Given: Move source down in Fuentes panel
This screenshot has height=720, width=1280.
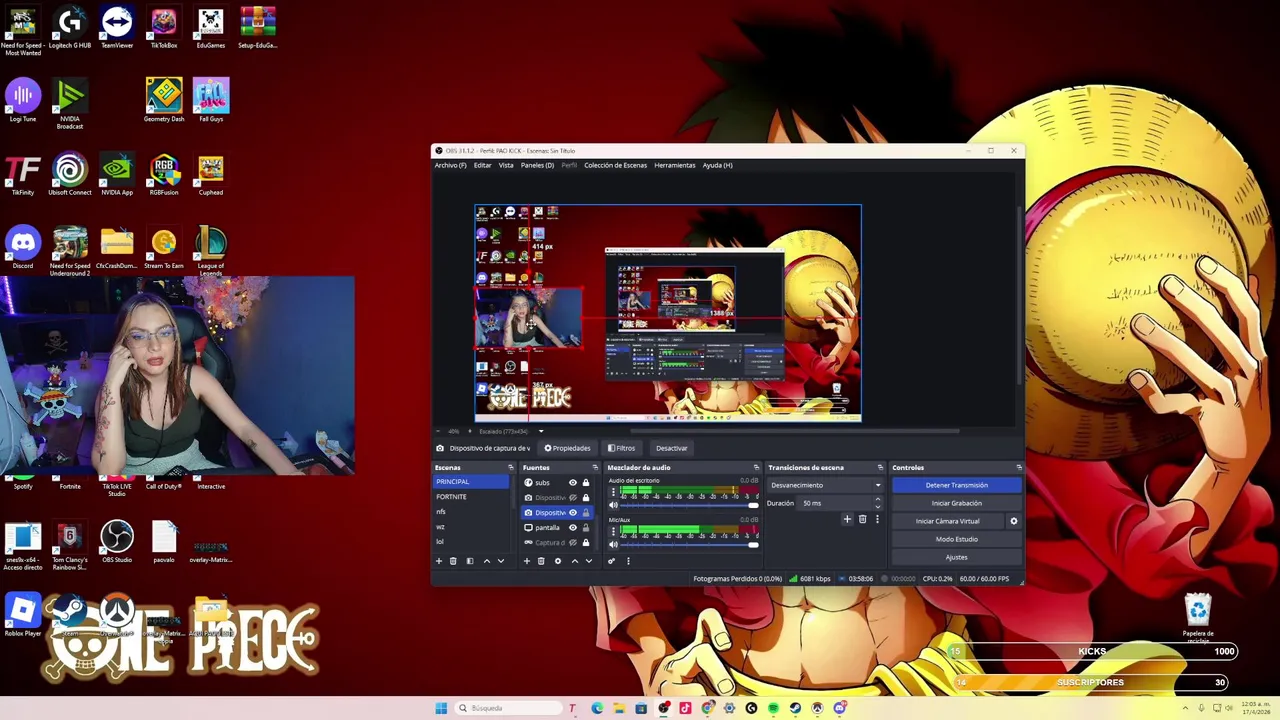Looking at the screenshot, I should pyautogui.click(x=589, y=561).
